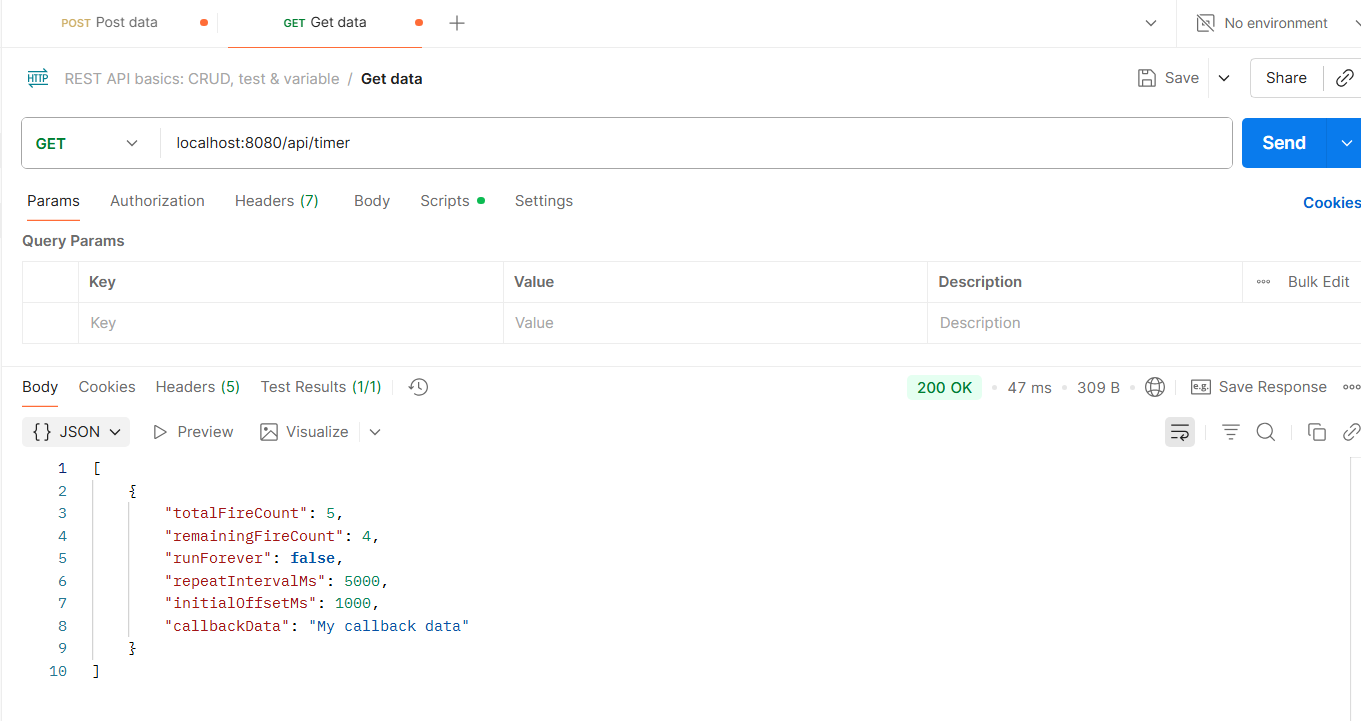The image size is (1361, 721).
Task: Open the tab list chevron dropdown
Action: click(1151, 23)
